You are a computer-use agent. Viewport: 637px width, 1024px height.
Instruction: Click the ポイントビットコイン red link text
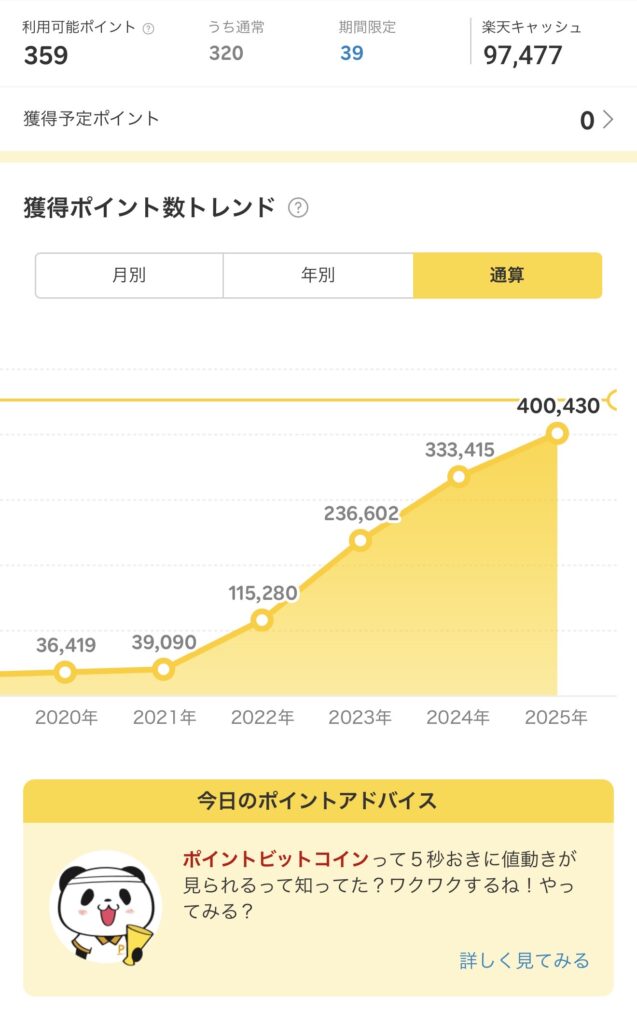[x=275, y=859]
